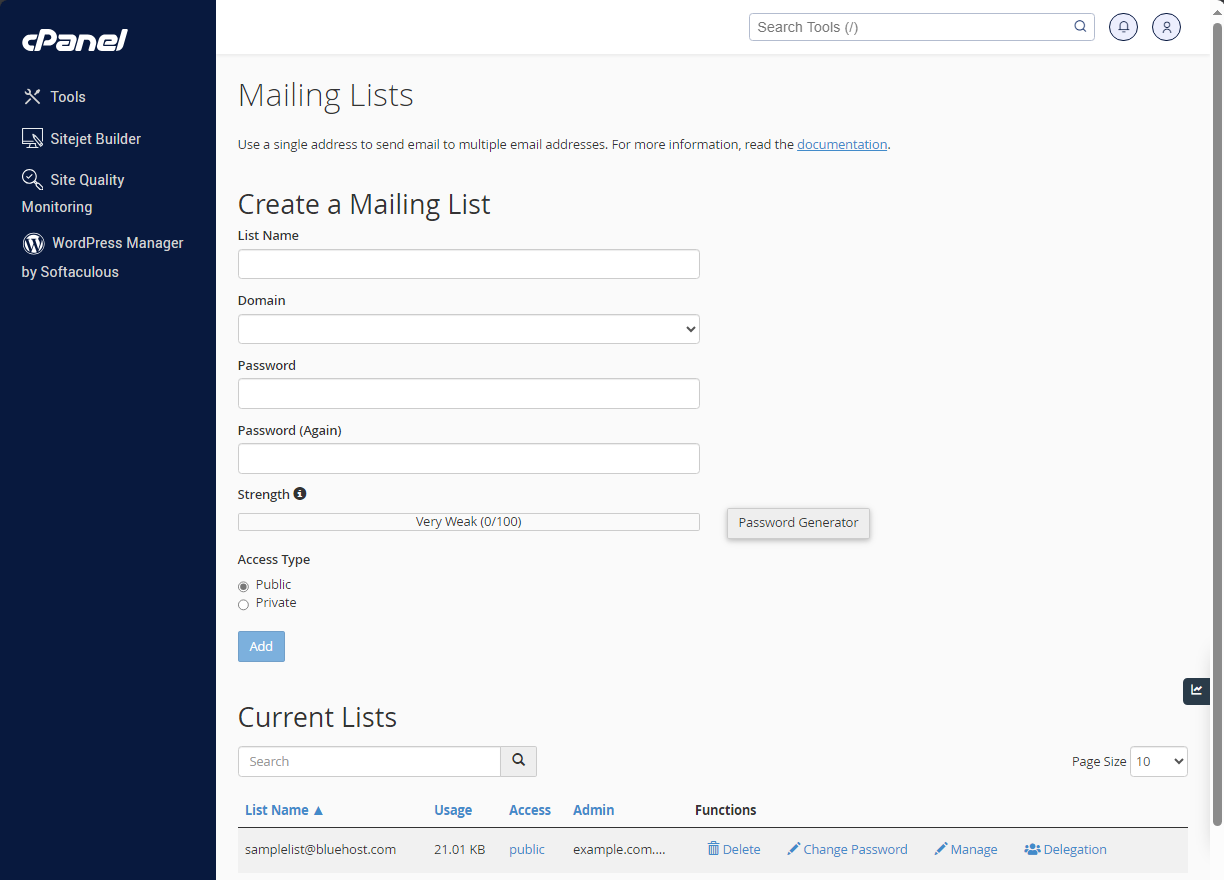Open Change Password for samplelist
This screenshot has height=880, width=1224.
(x=847, y=848)
